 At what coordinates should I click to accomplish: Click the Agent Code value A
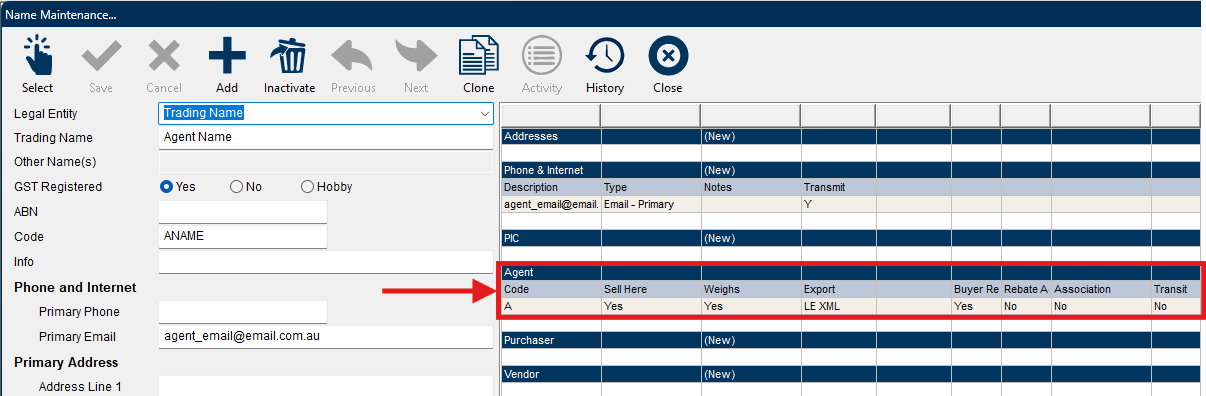(x=550, y=306)
